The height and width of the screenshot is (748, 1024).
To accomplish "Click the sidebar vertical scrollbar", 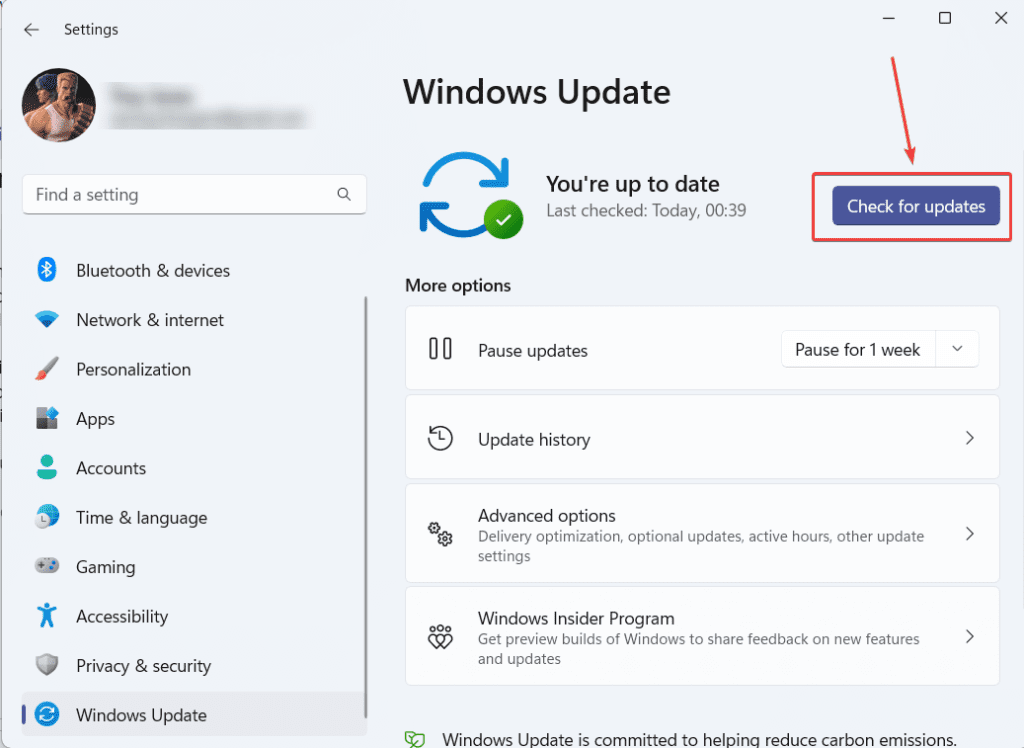I will 366,507.
